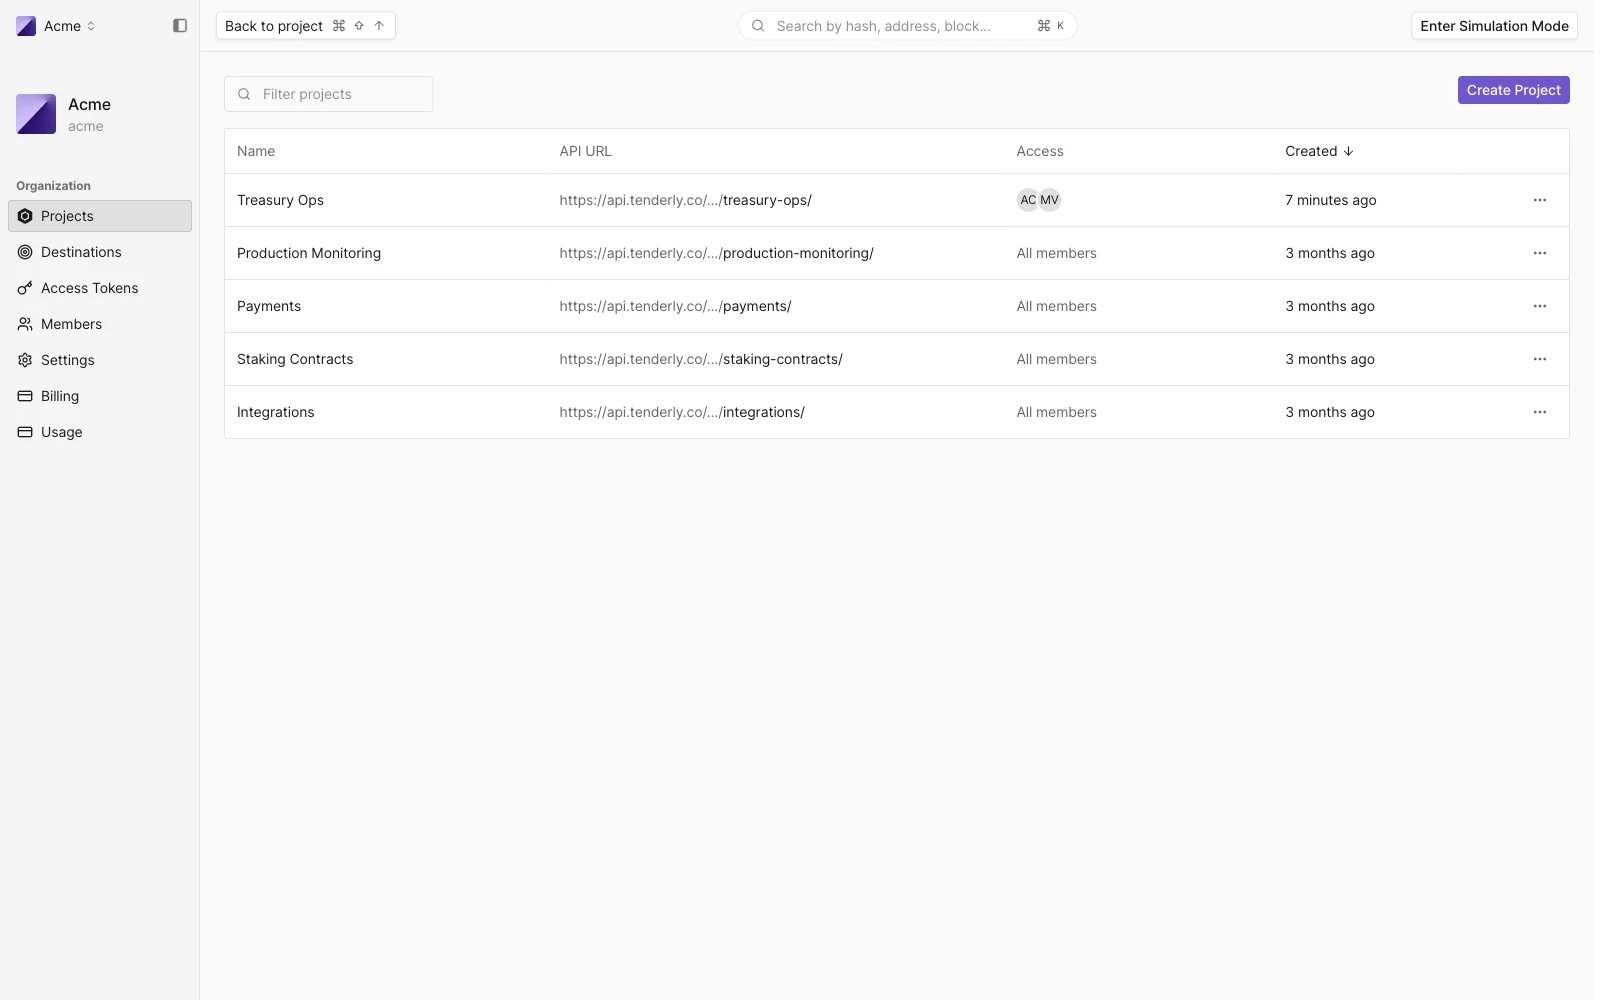Click the Filter projects magnifier icon
This screenshot has height=1000, width=1600.
(x=244, y=94)
